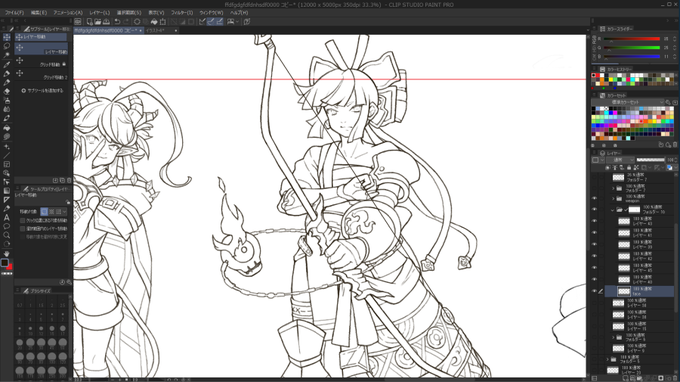Select the Lasso selection tool
The width and height of the screenshot is (680, 382).
tap(7, 46)
